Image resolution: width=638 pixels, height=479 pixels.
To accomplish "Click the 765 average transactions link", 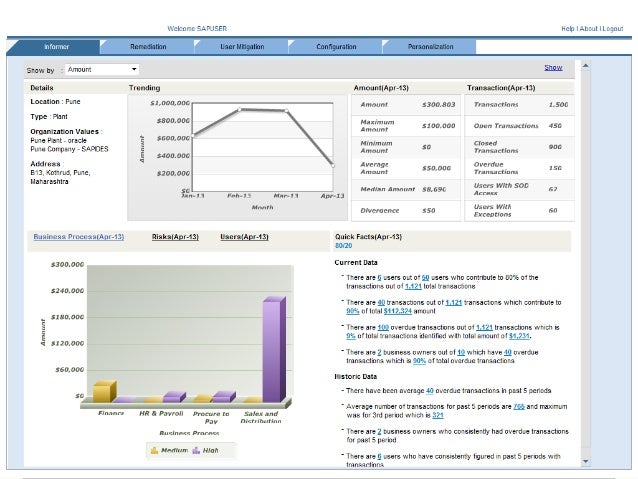I will pyautogui.click(x=519, y=407).
